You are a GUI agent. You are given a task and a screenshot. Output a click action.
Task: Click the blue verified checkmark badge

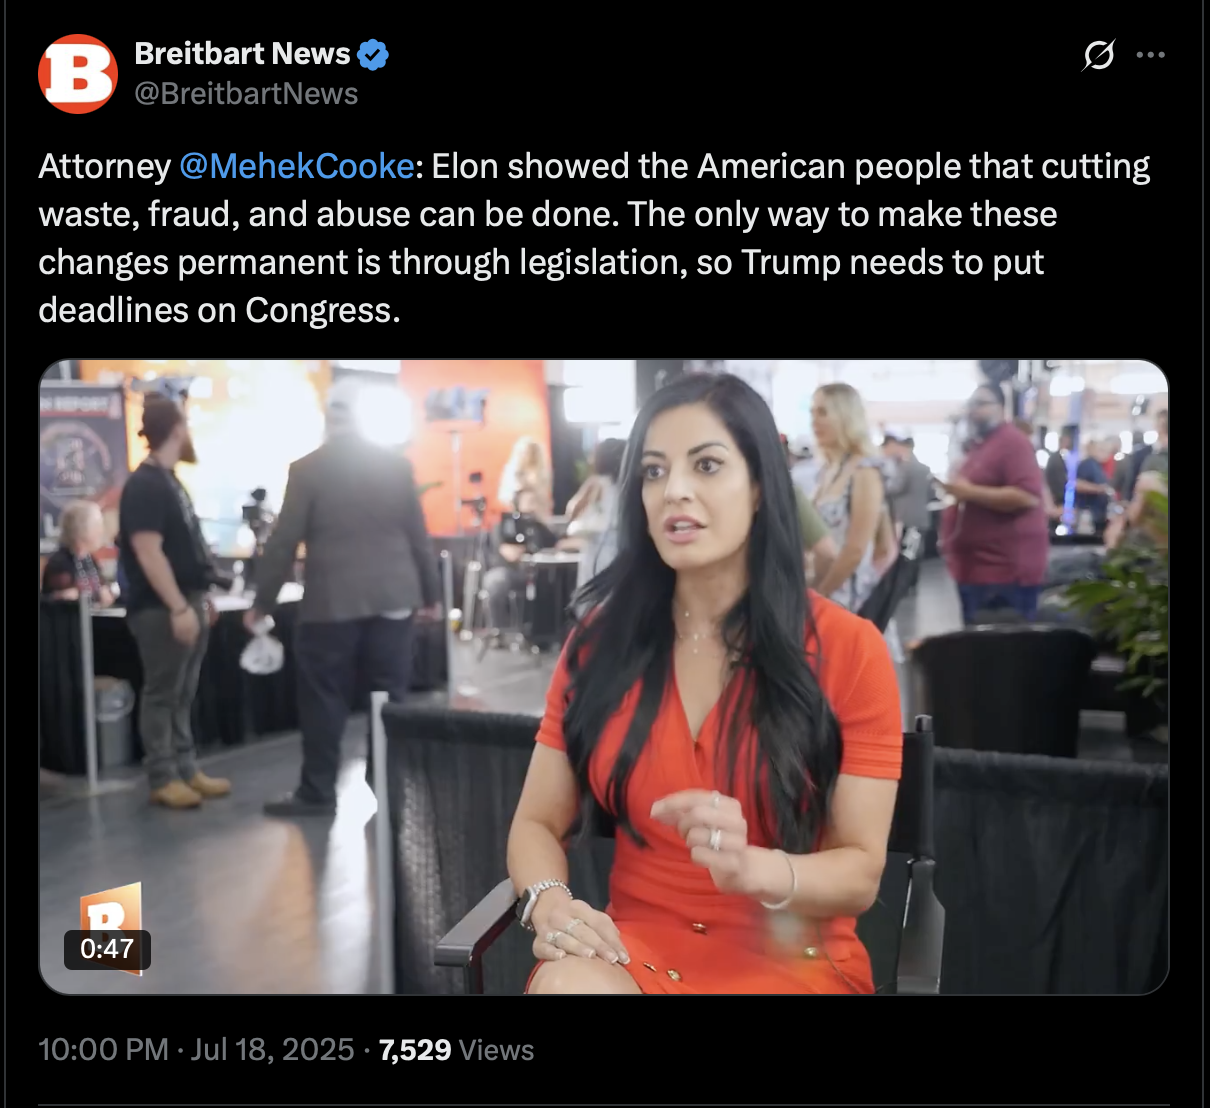tap(373, 54)
